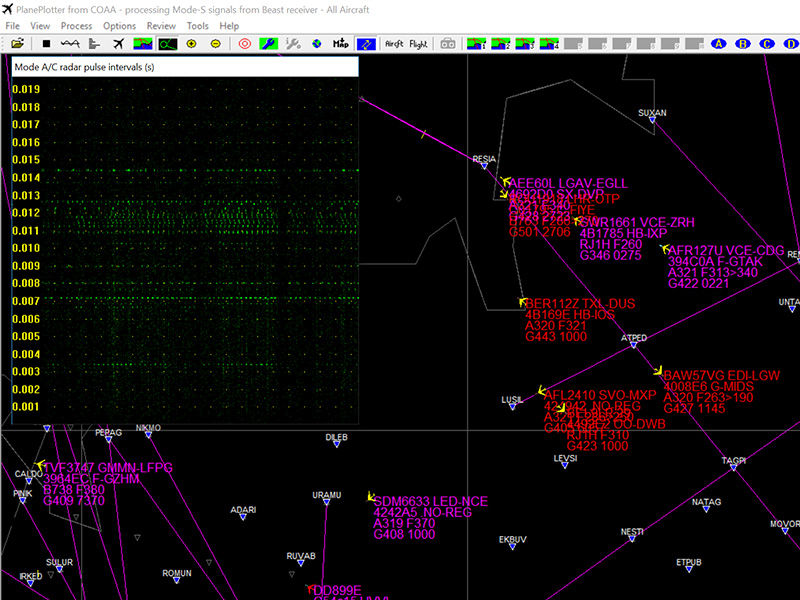This screenshot has width=800, height=600.
Task: Show the signal waveform view
Action: pos(70,44)
